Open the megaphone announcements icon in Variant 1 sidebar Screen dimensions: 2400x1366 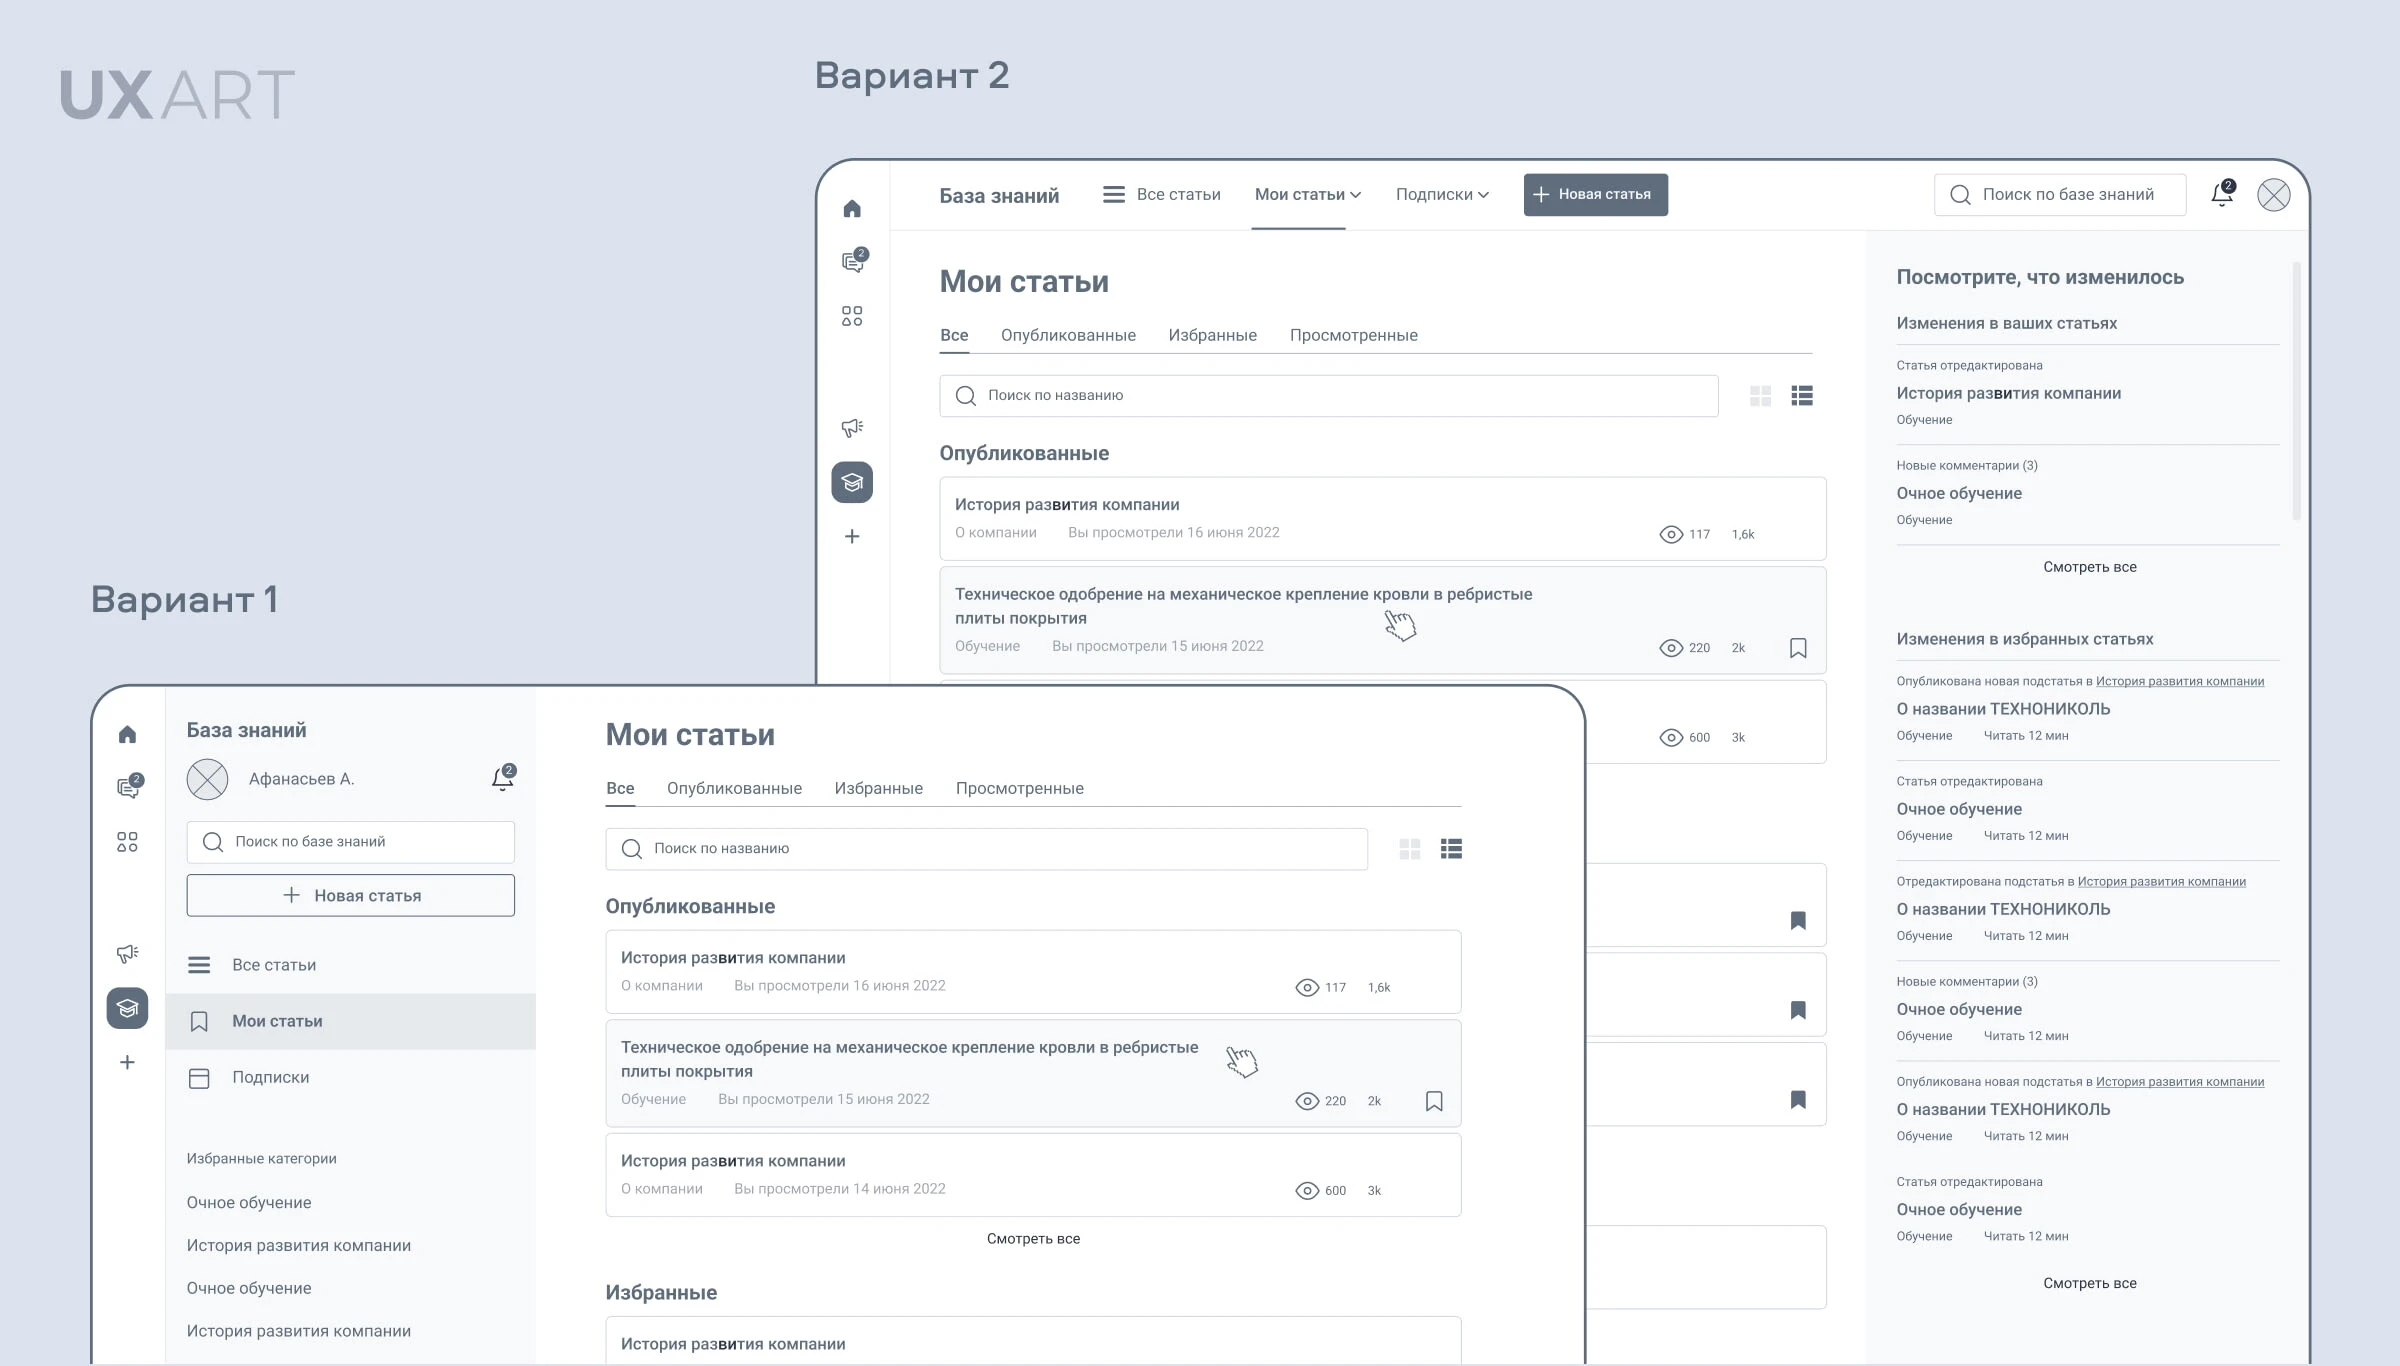[x=127, y=953]
